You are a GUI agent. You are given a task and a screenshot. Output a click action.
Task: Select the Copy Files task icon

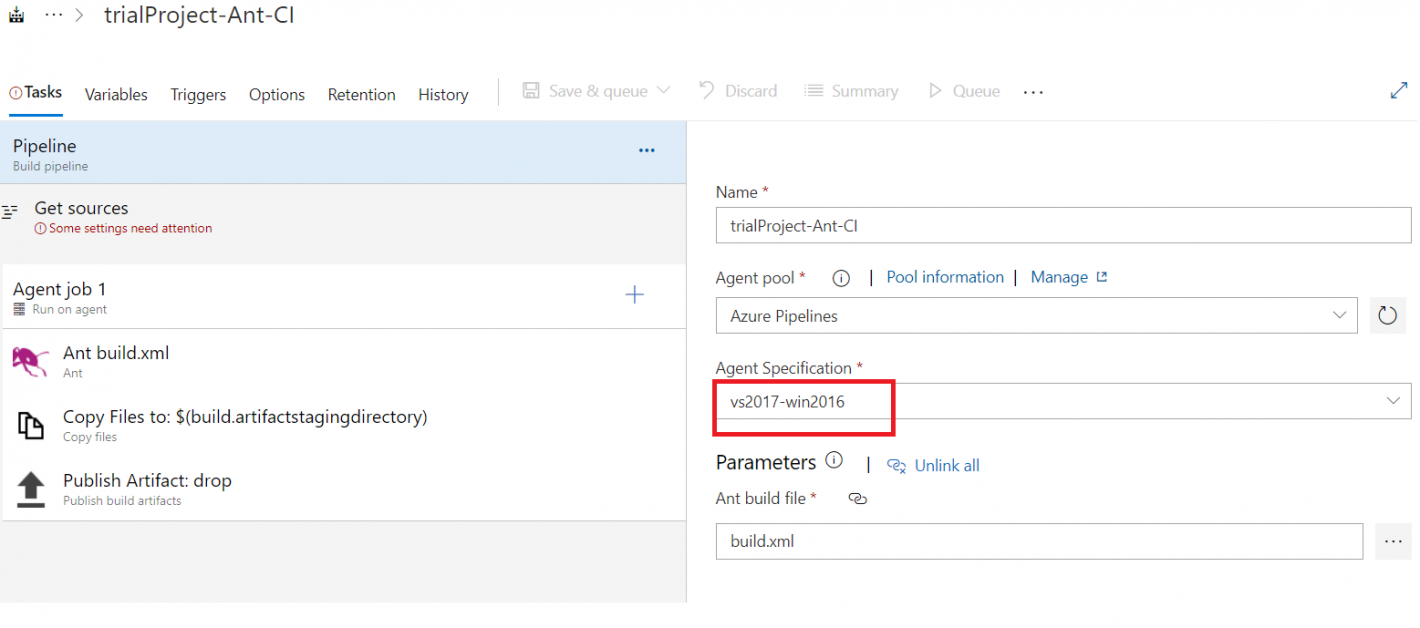tap(30, 424)
